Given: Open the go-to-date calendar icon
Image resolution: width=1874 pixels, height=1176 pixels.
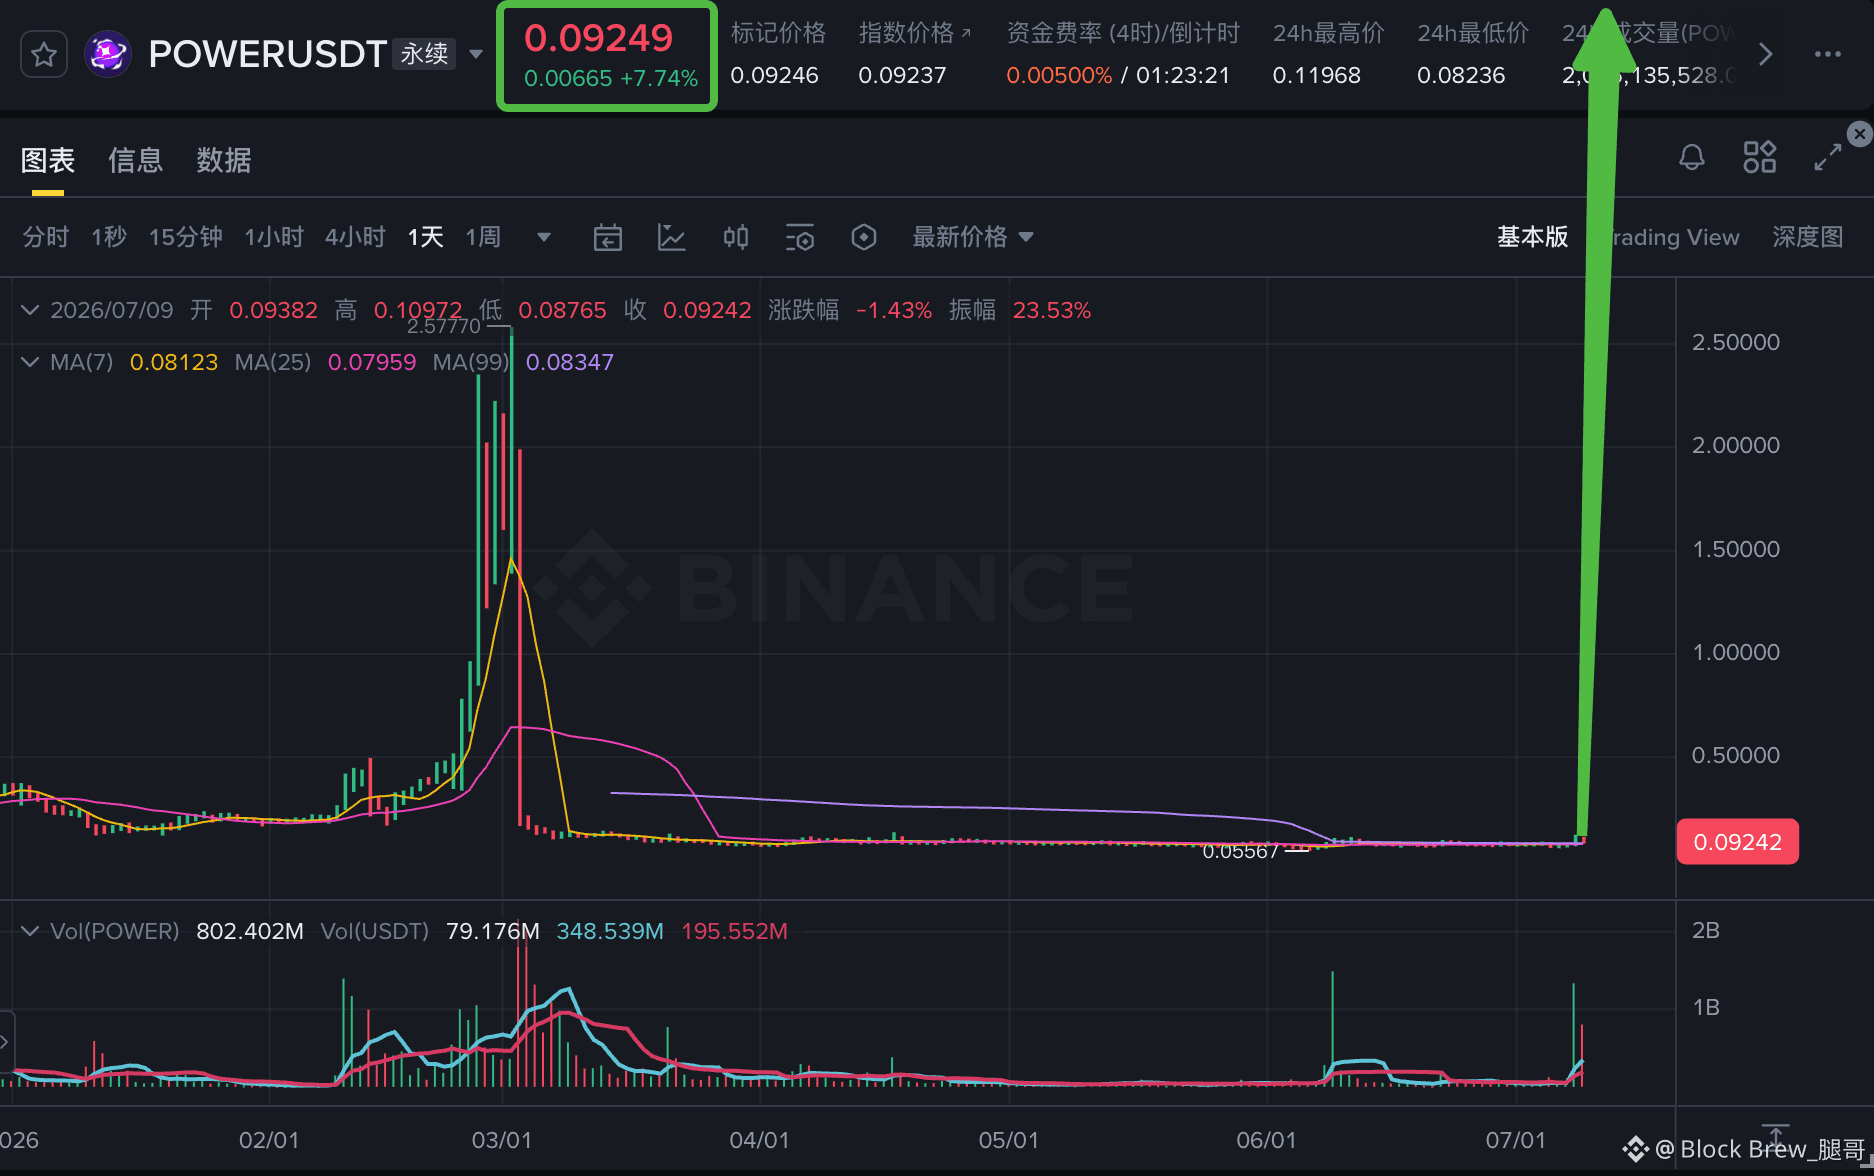Looking at the screenshot, I should 608,237.
